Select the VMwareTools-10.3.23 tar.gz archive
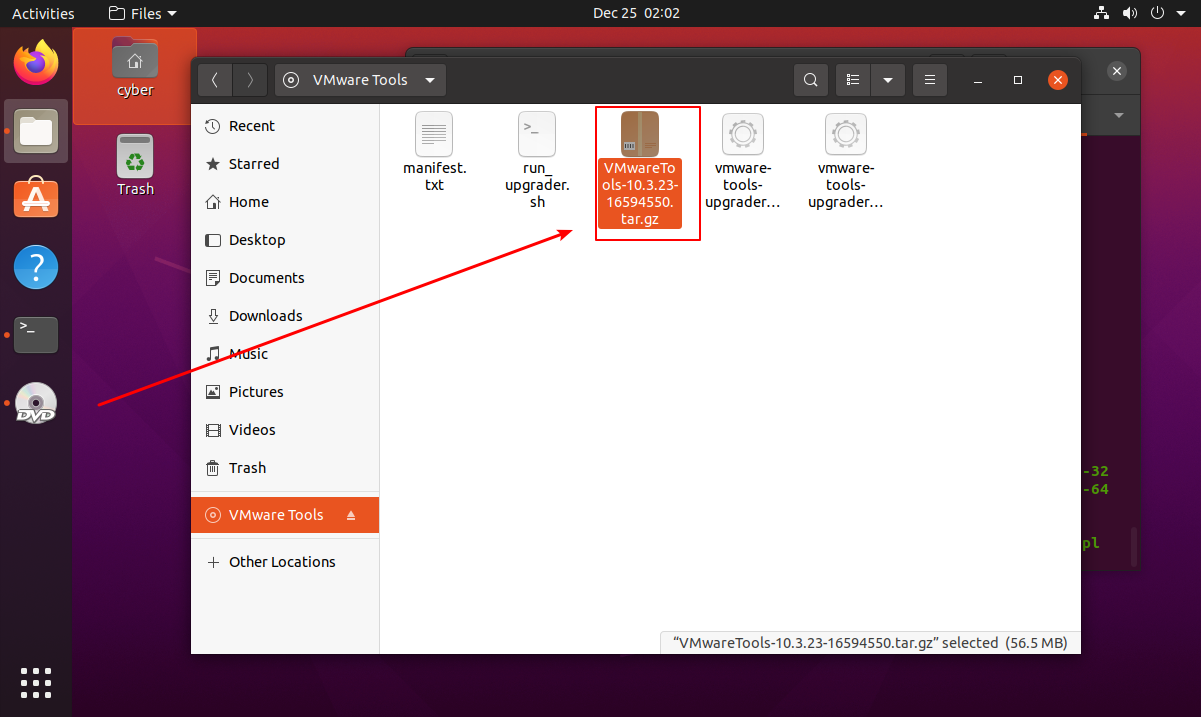The image size is (1201, 717). [640, 169]
